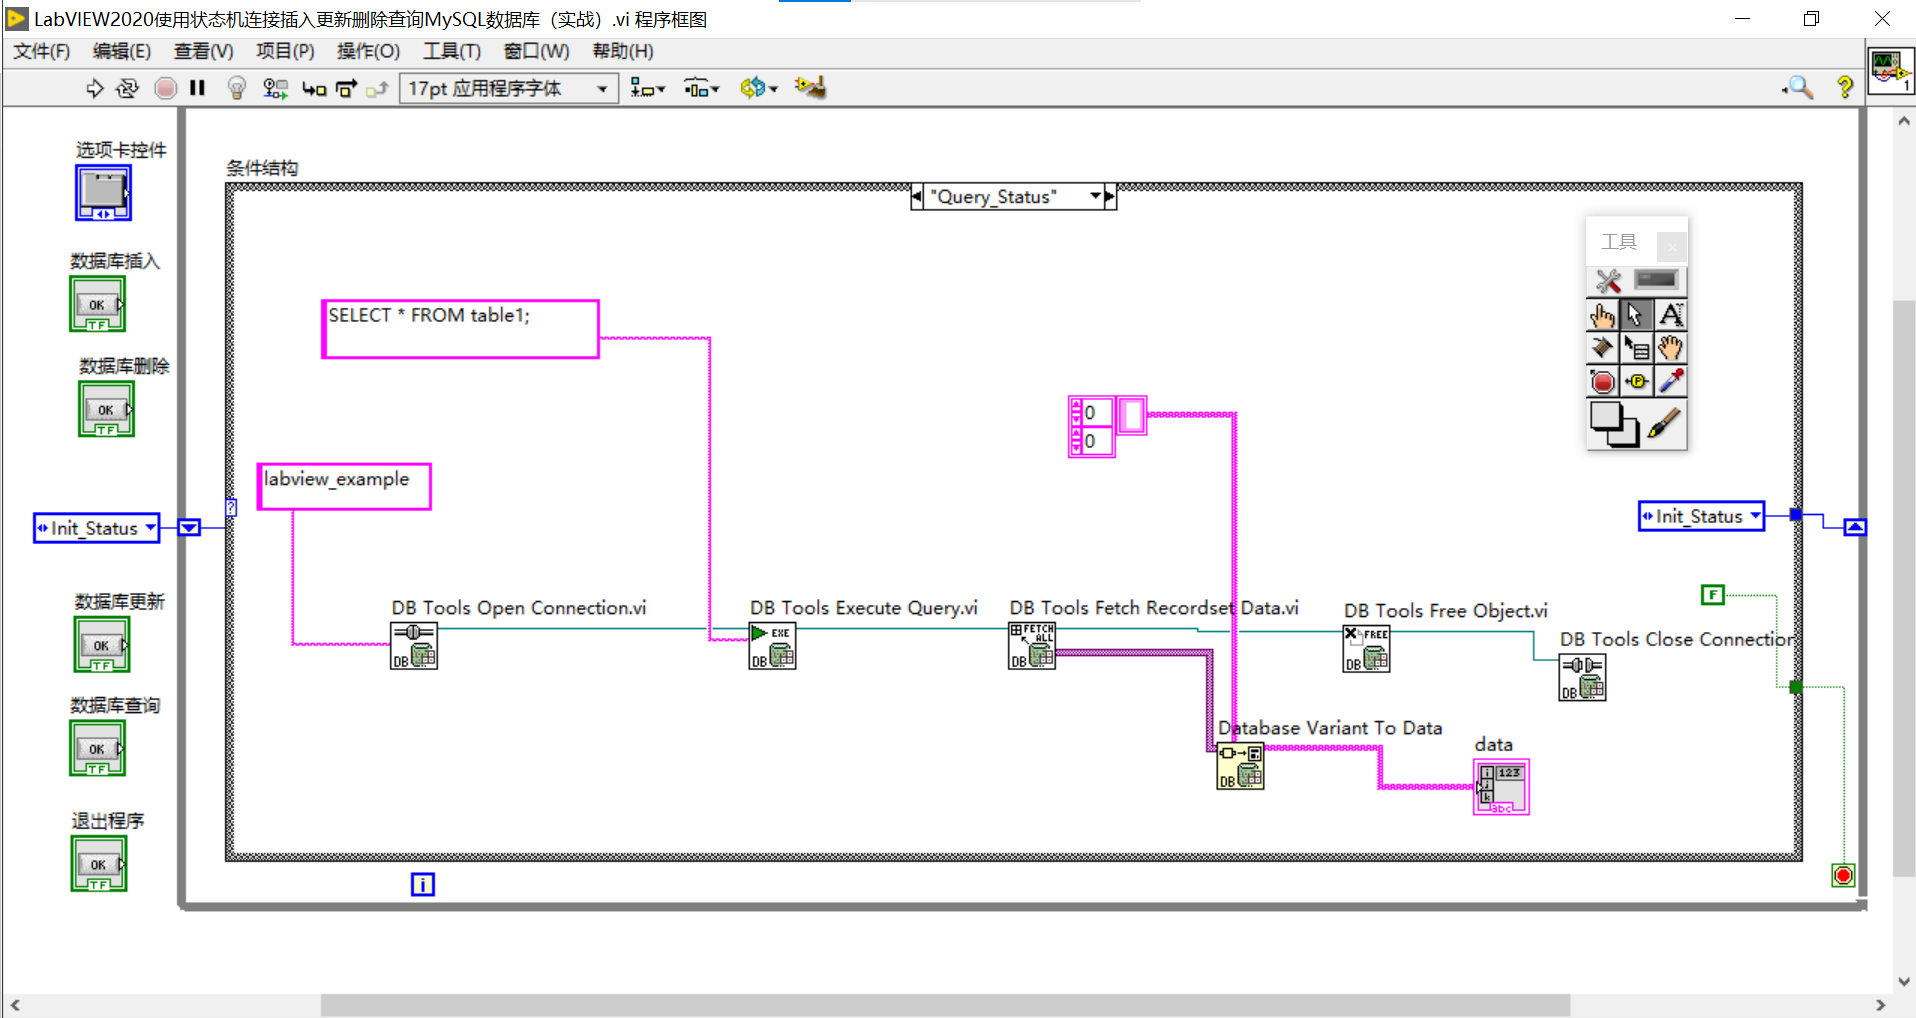Select the Get Color eyedropper tool

coord(1672,380)
